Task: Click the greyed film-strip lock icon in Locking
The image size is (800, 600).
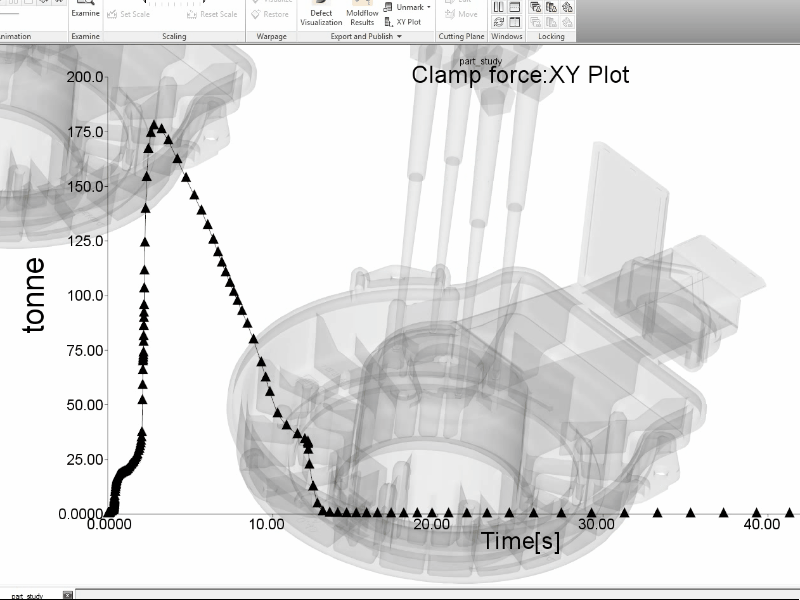Action: pos(551,22)
